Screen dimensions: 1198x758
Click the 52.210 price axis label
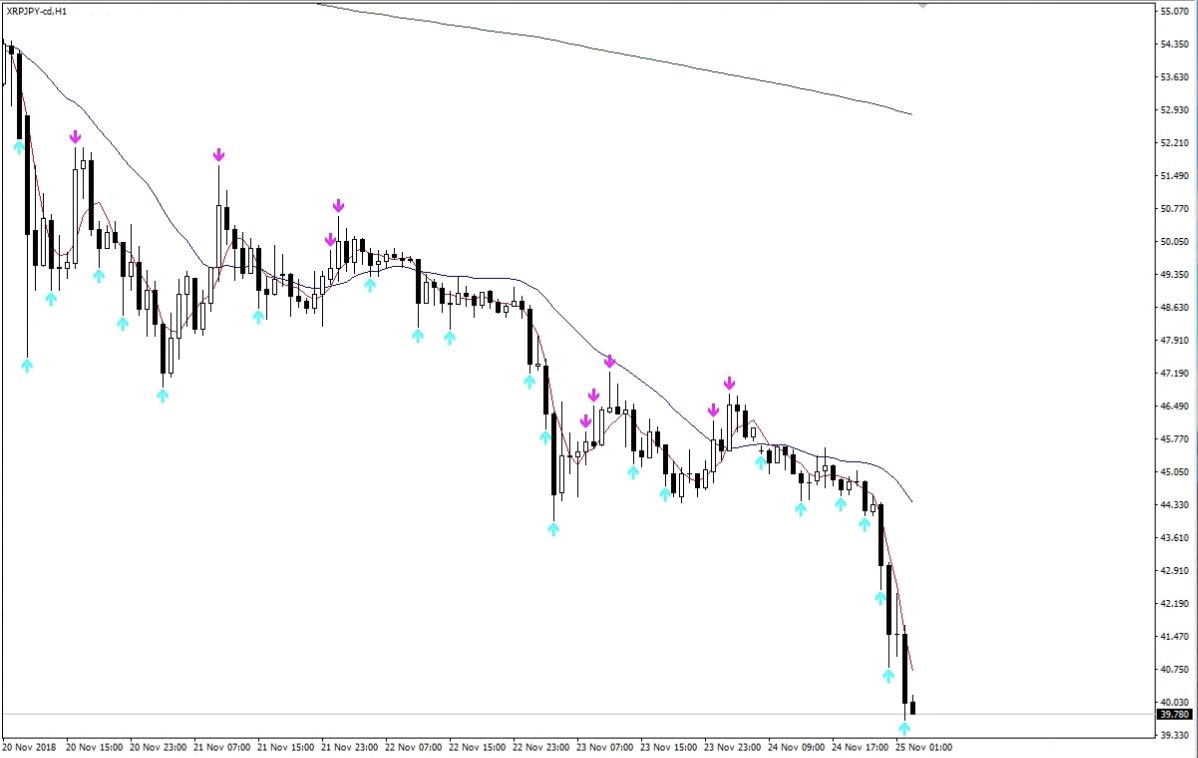pos(1175,143)
